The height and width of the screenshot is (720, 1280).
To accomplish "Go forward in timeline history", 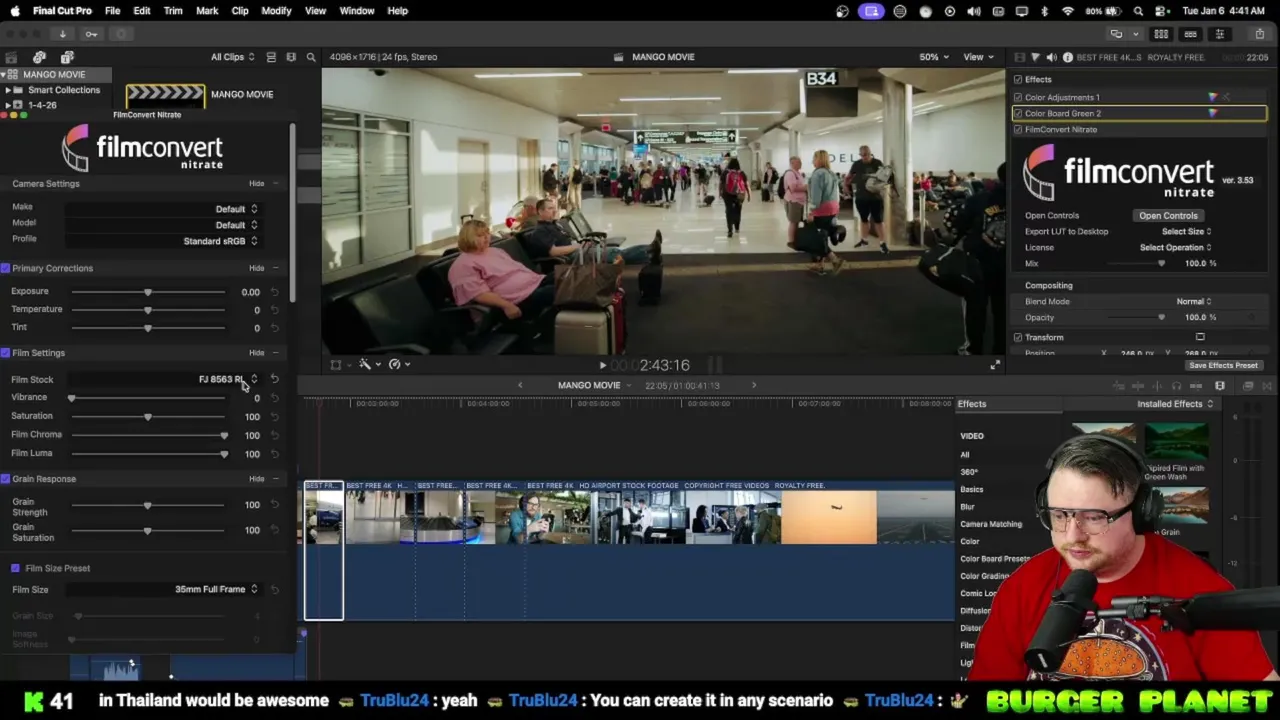I will pos(754,385).
